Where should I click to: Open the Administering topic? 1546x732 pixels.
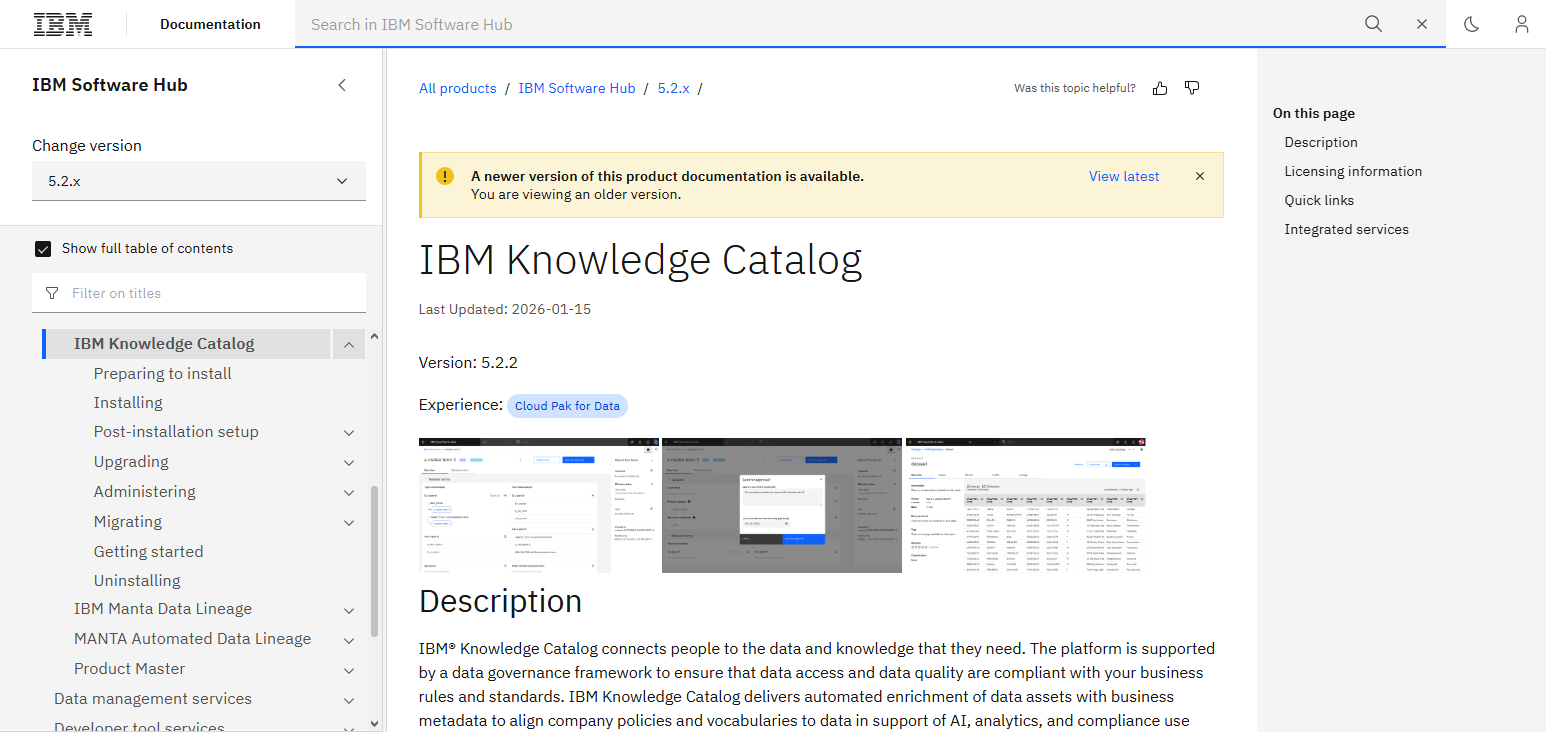(x=145, y=491)
